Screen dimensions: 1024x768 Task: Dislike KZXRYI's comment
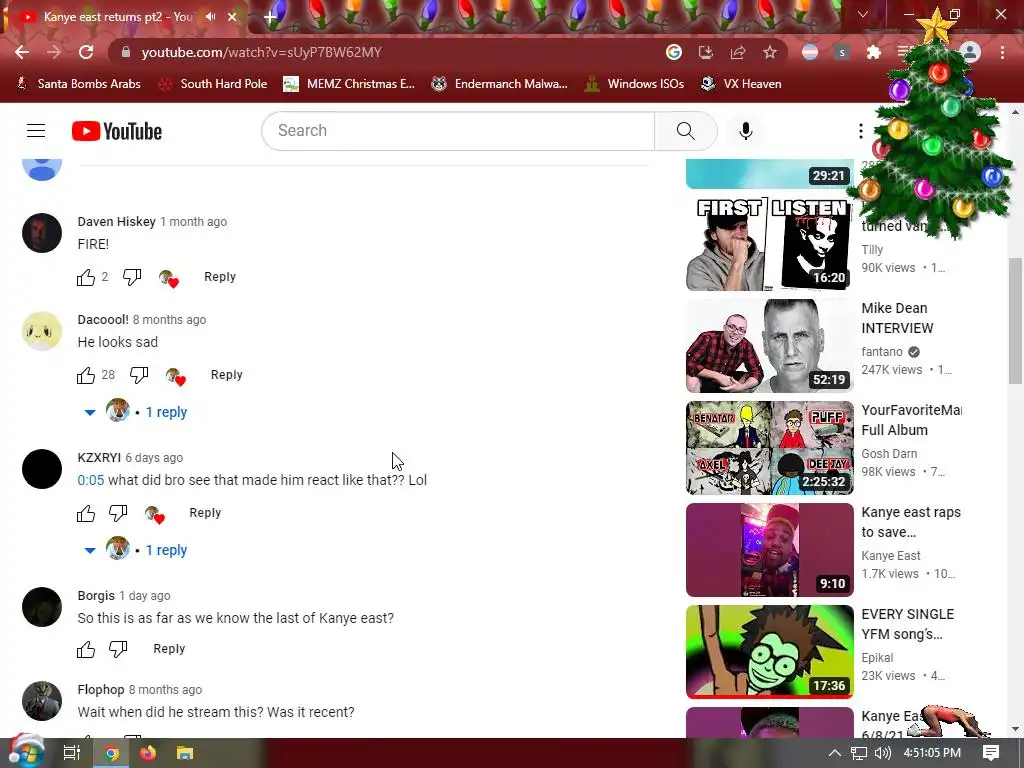pos(118,513)
